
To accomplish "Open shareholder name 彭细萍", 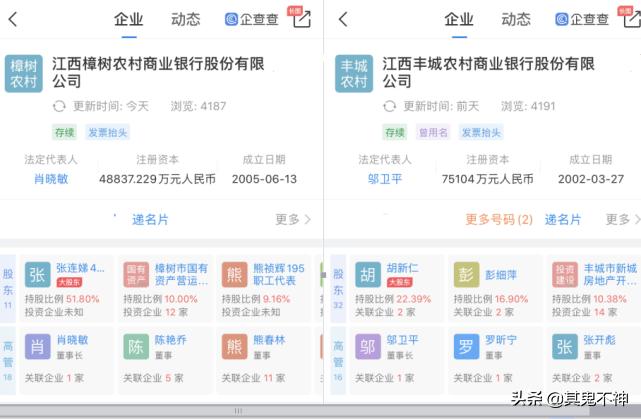I will point(501,275).
